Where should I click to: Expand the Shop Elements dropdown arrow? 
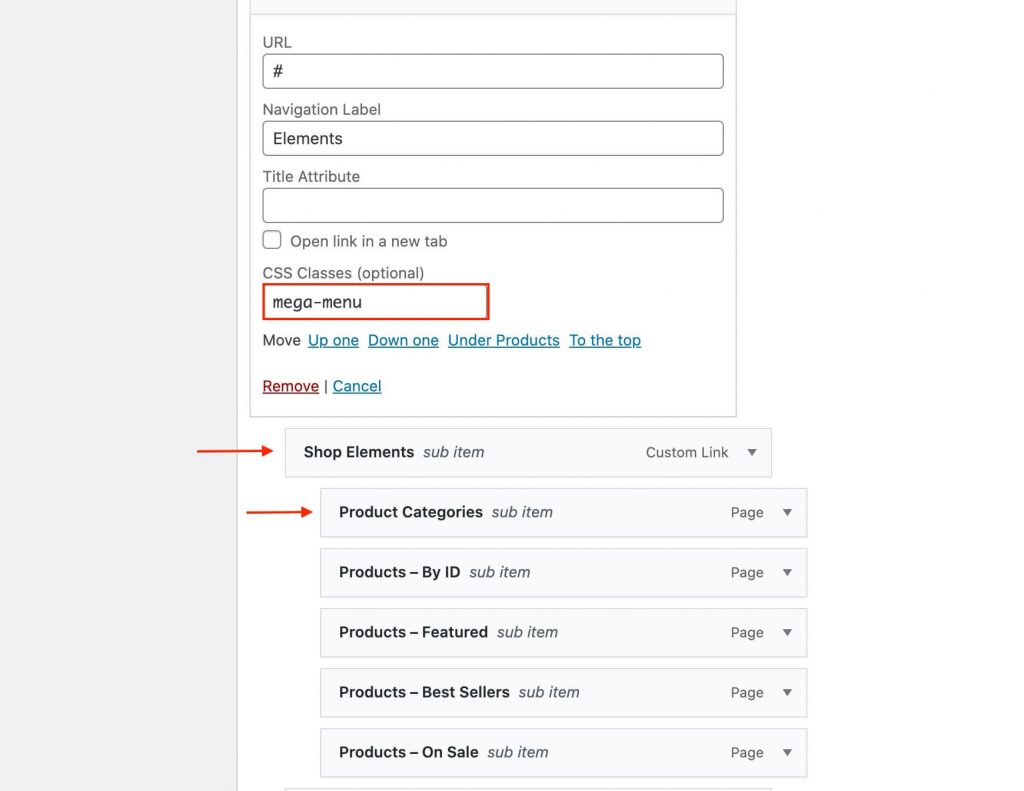(x=752, y=452)
